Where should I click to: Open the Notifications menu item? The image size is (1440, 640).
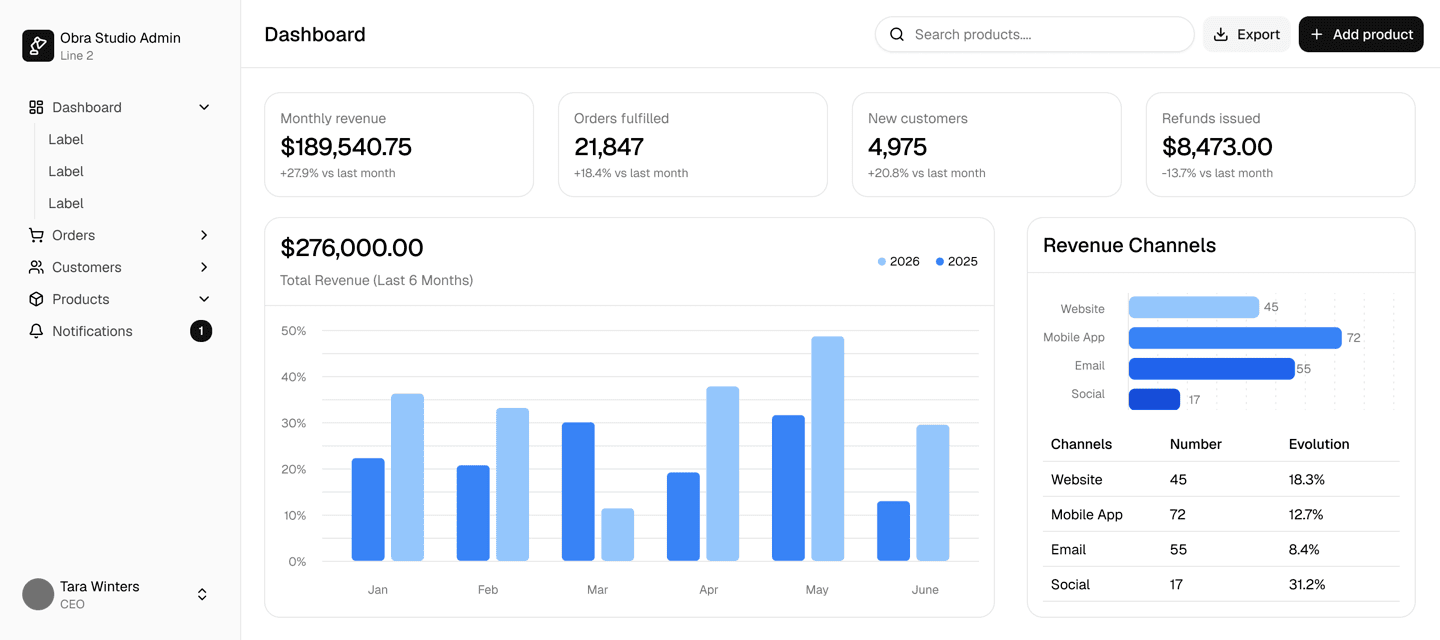tap(92, 331)
